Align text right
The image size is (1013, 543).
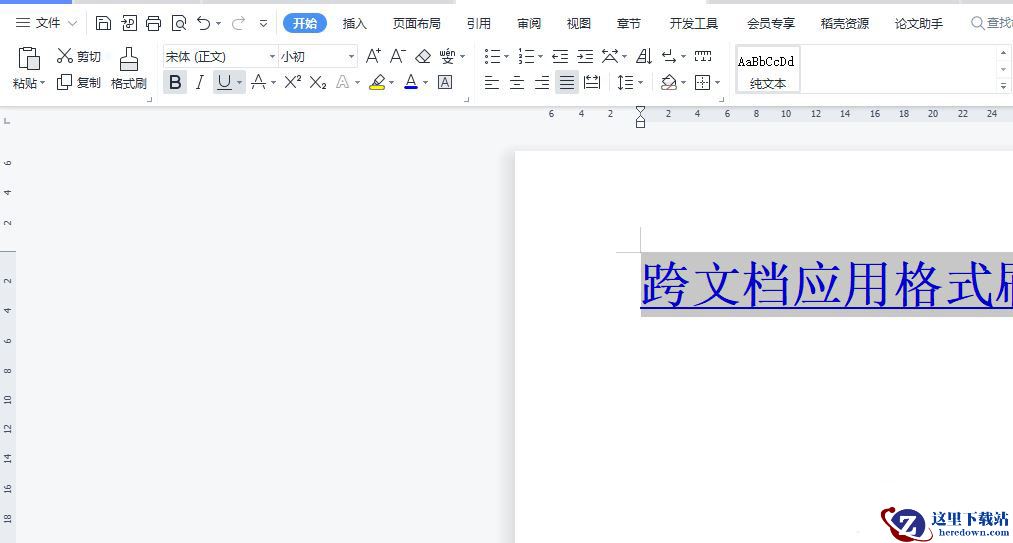542,82
